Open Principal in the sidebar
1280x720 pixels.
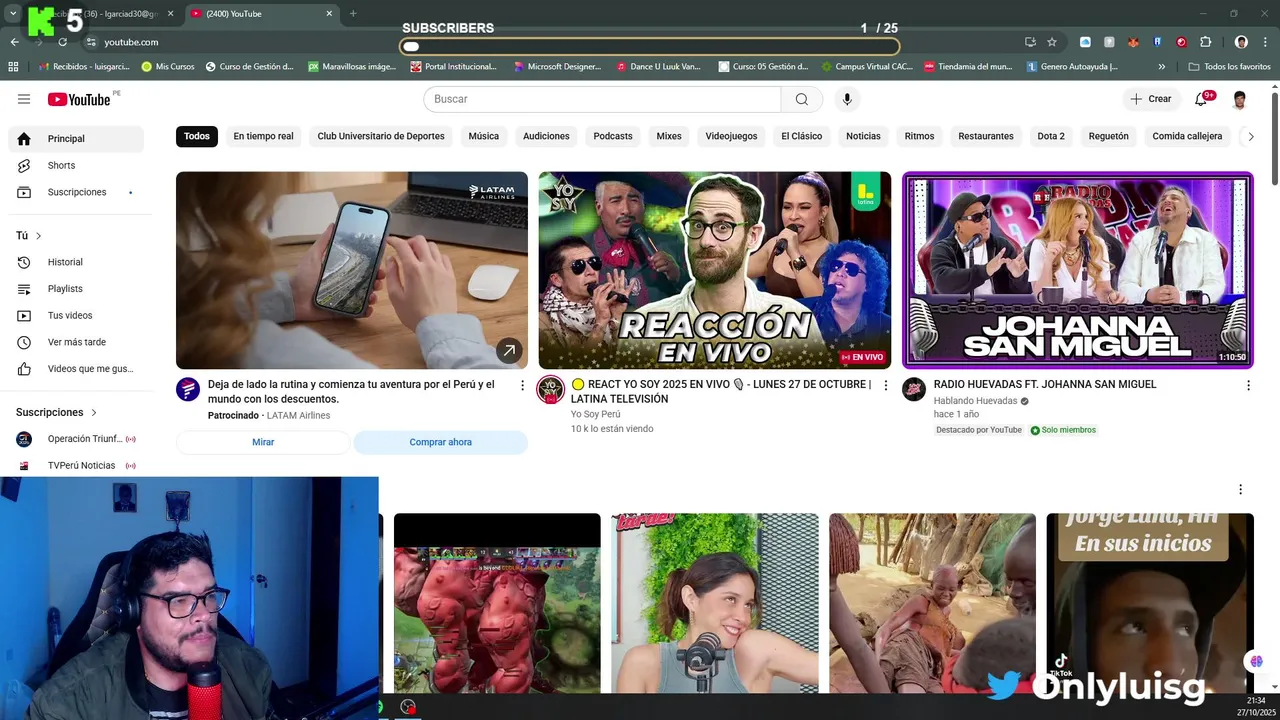[76, 139]
